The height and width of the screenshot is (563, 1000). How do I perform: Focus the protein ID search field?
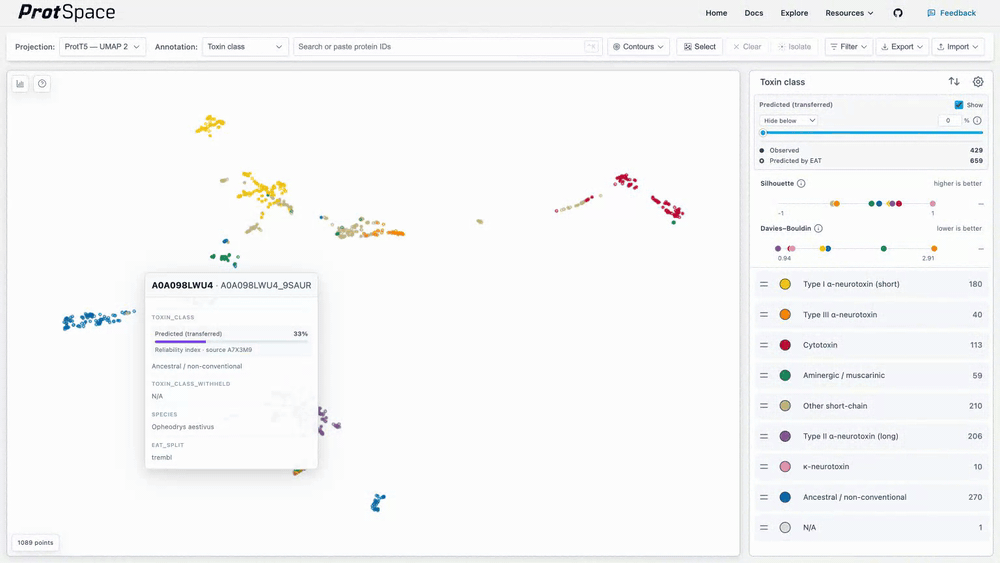click(x=446, y=47)
